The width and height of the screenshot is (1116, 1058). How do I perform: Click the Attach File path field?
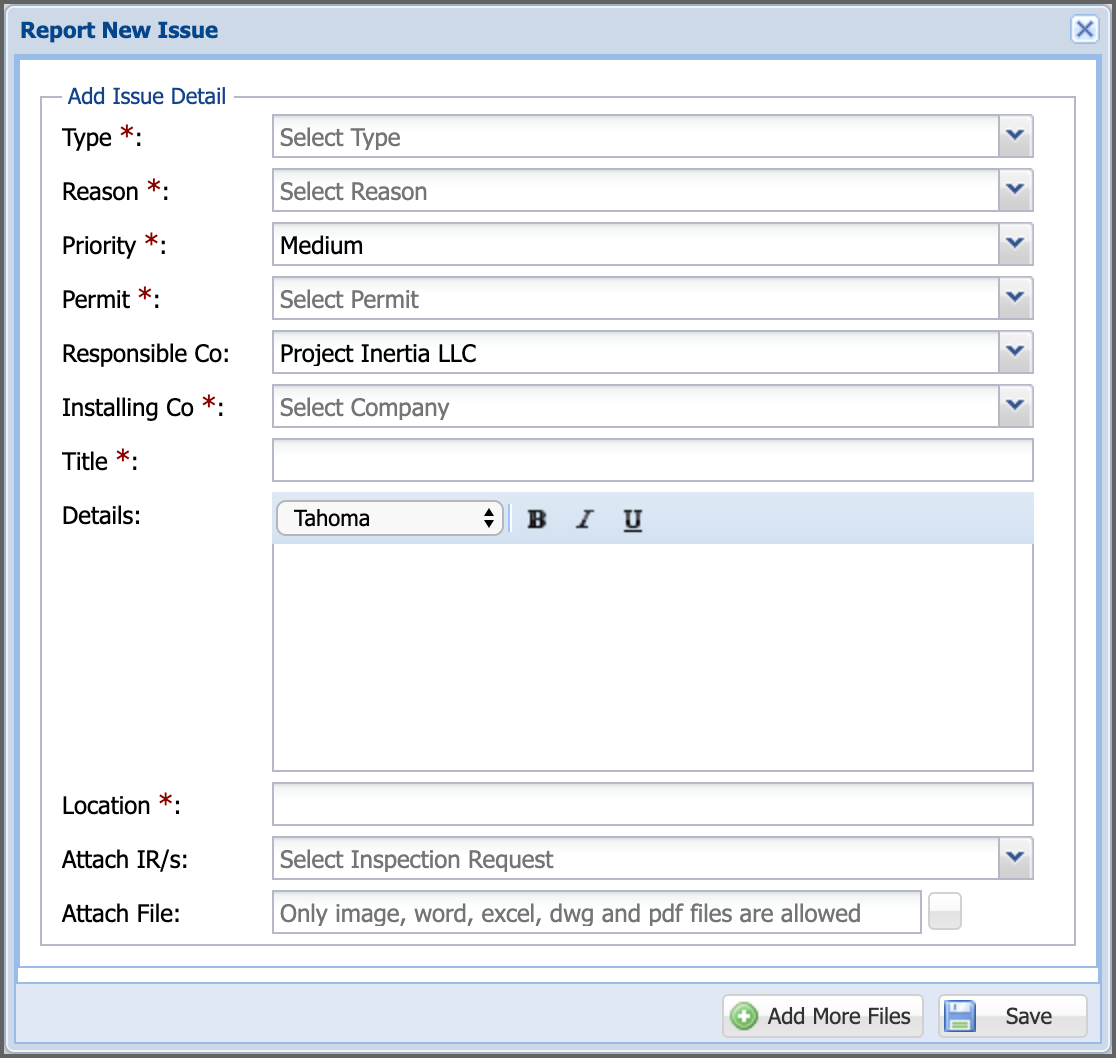pyautogui.click(x=596, y=912)
